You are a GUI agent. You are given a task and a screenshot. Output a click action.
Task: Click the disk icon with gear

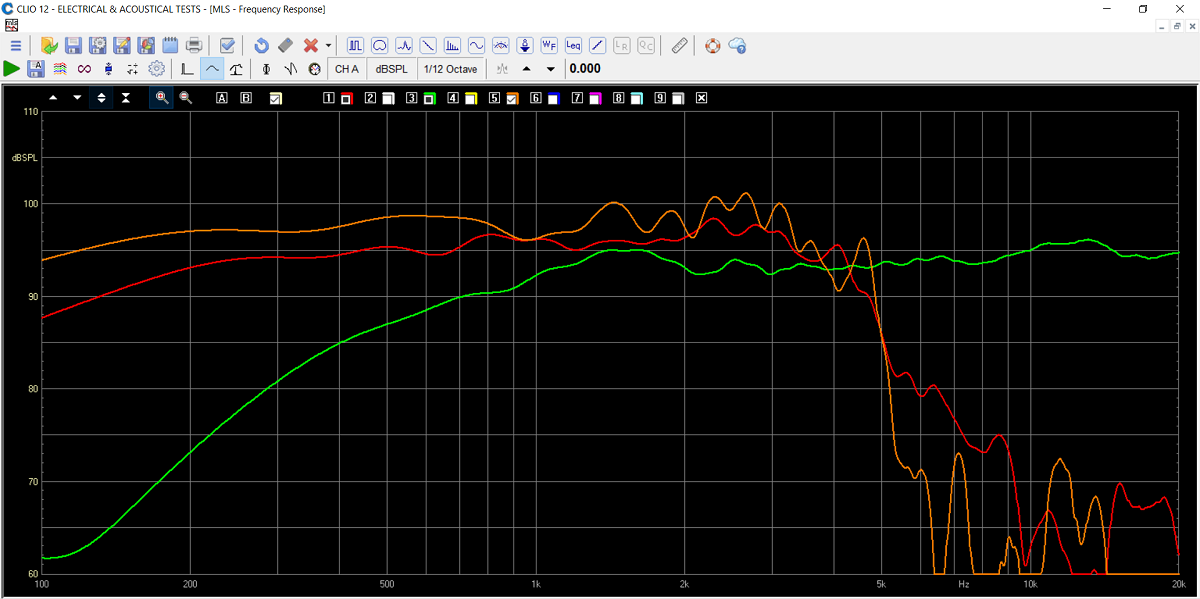[98, 46]
